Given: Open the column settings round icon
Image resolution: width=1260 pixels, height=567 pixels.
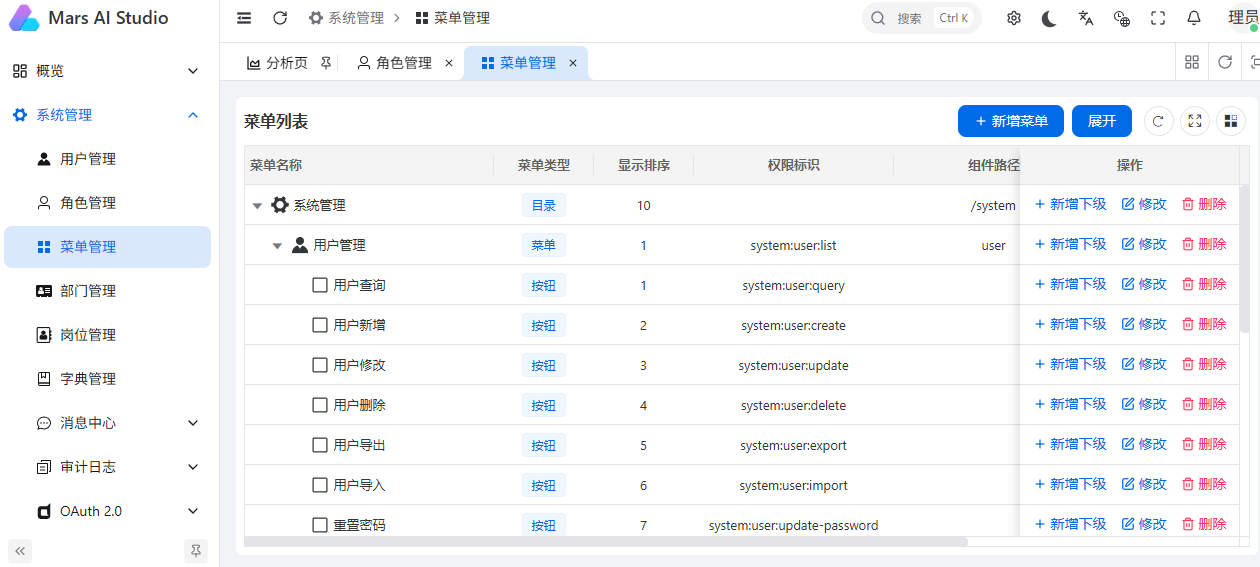Looking at the screenshot, I should [1230, 121].
